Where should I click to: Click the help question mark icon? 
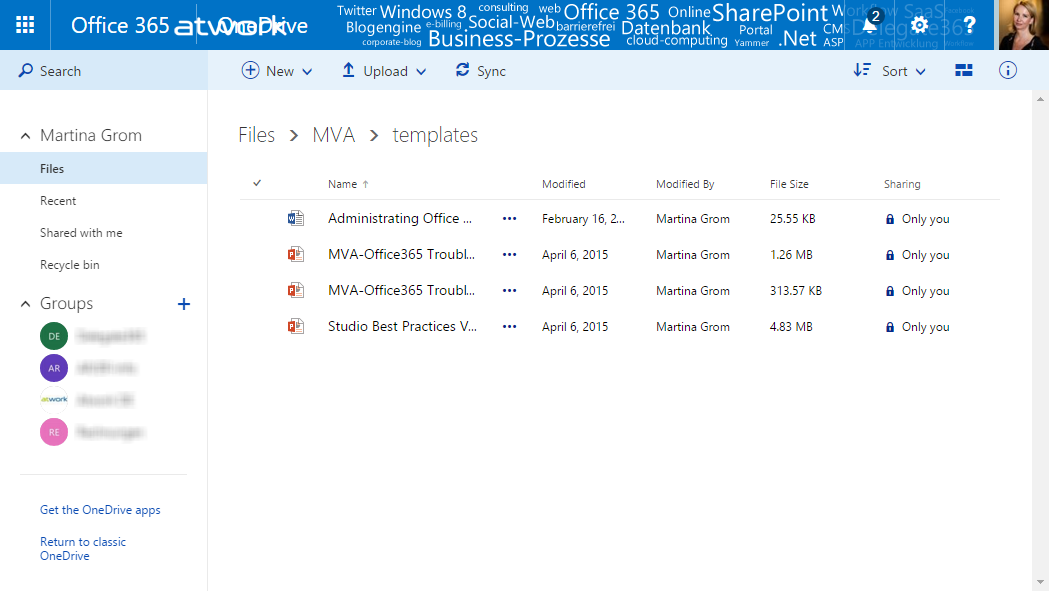tap(968, 25)
